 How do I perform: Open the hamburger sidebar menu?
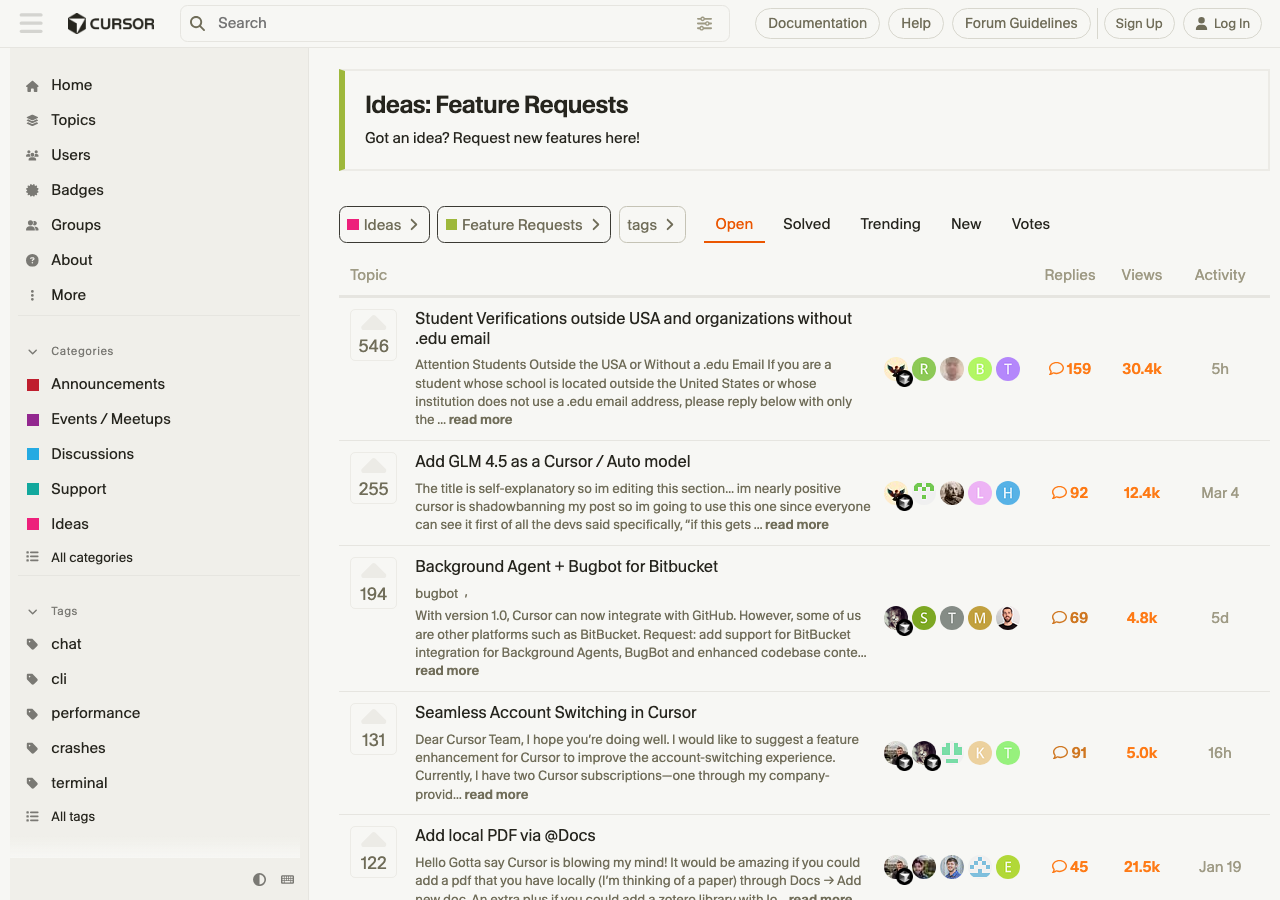click(x=31, y=23)
